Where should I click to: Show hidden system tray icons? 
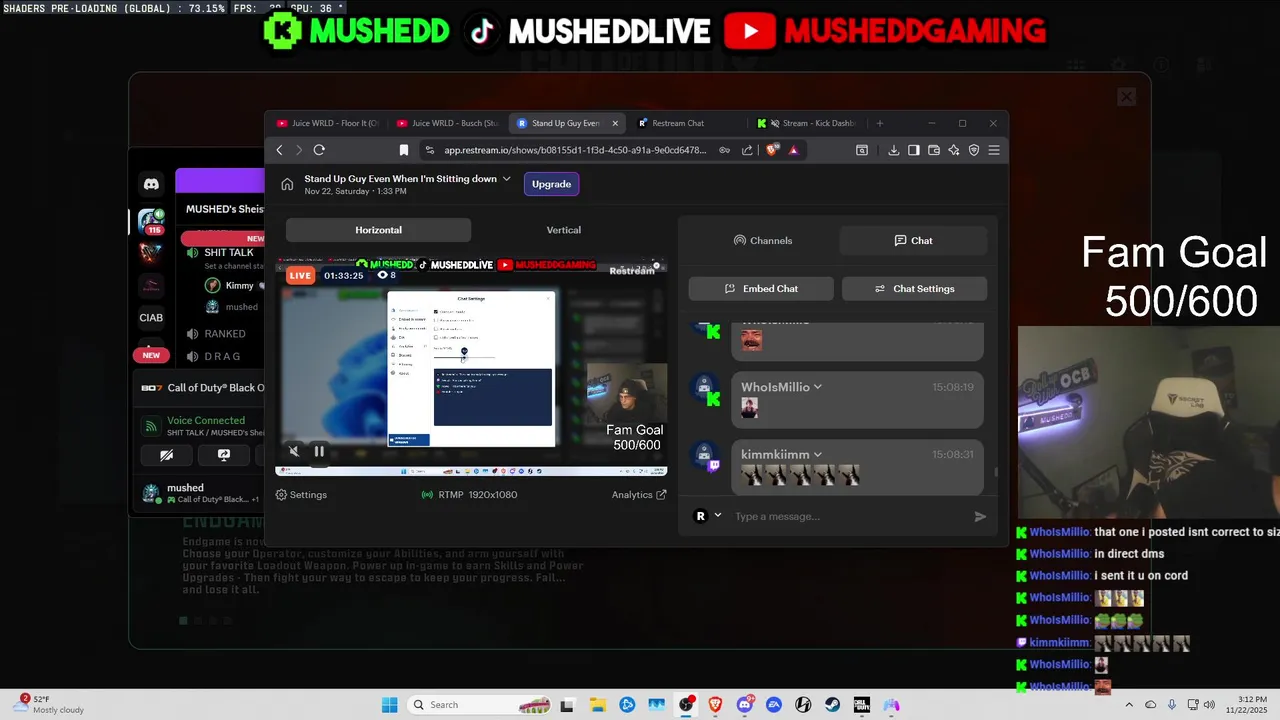(1129, 705)
